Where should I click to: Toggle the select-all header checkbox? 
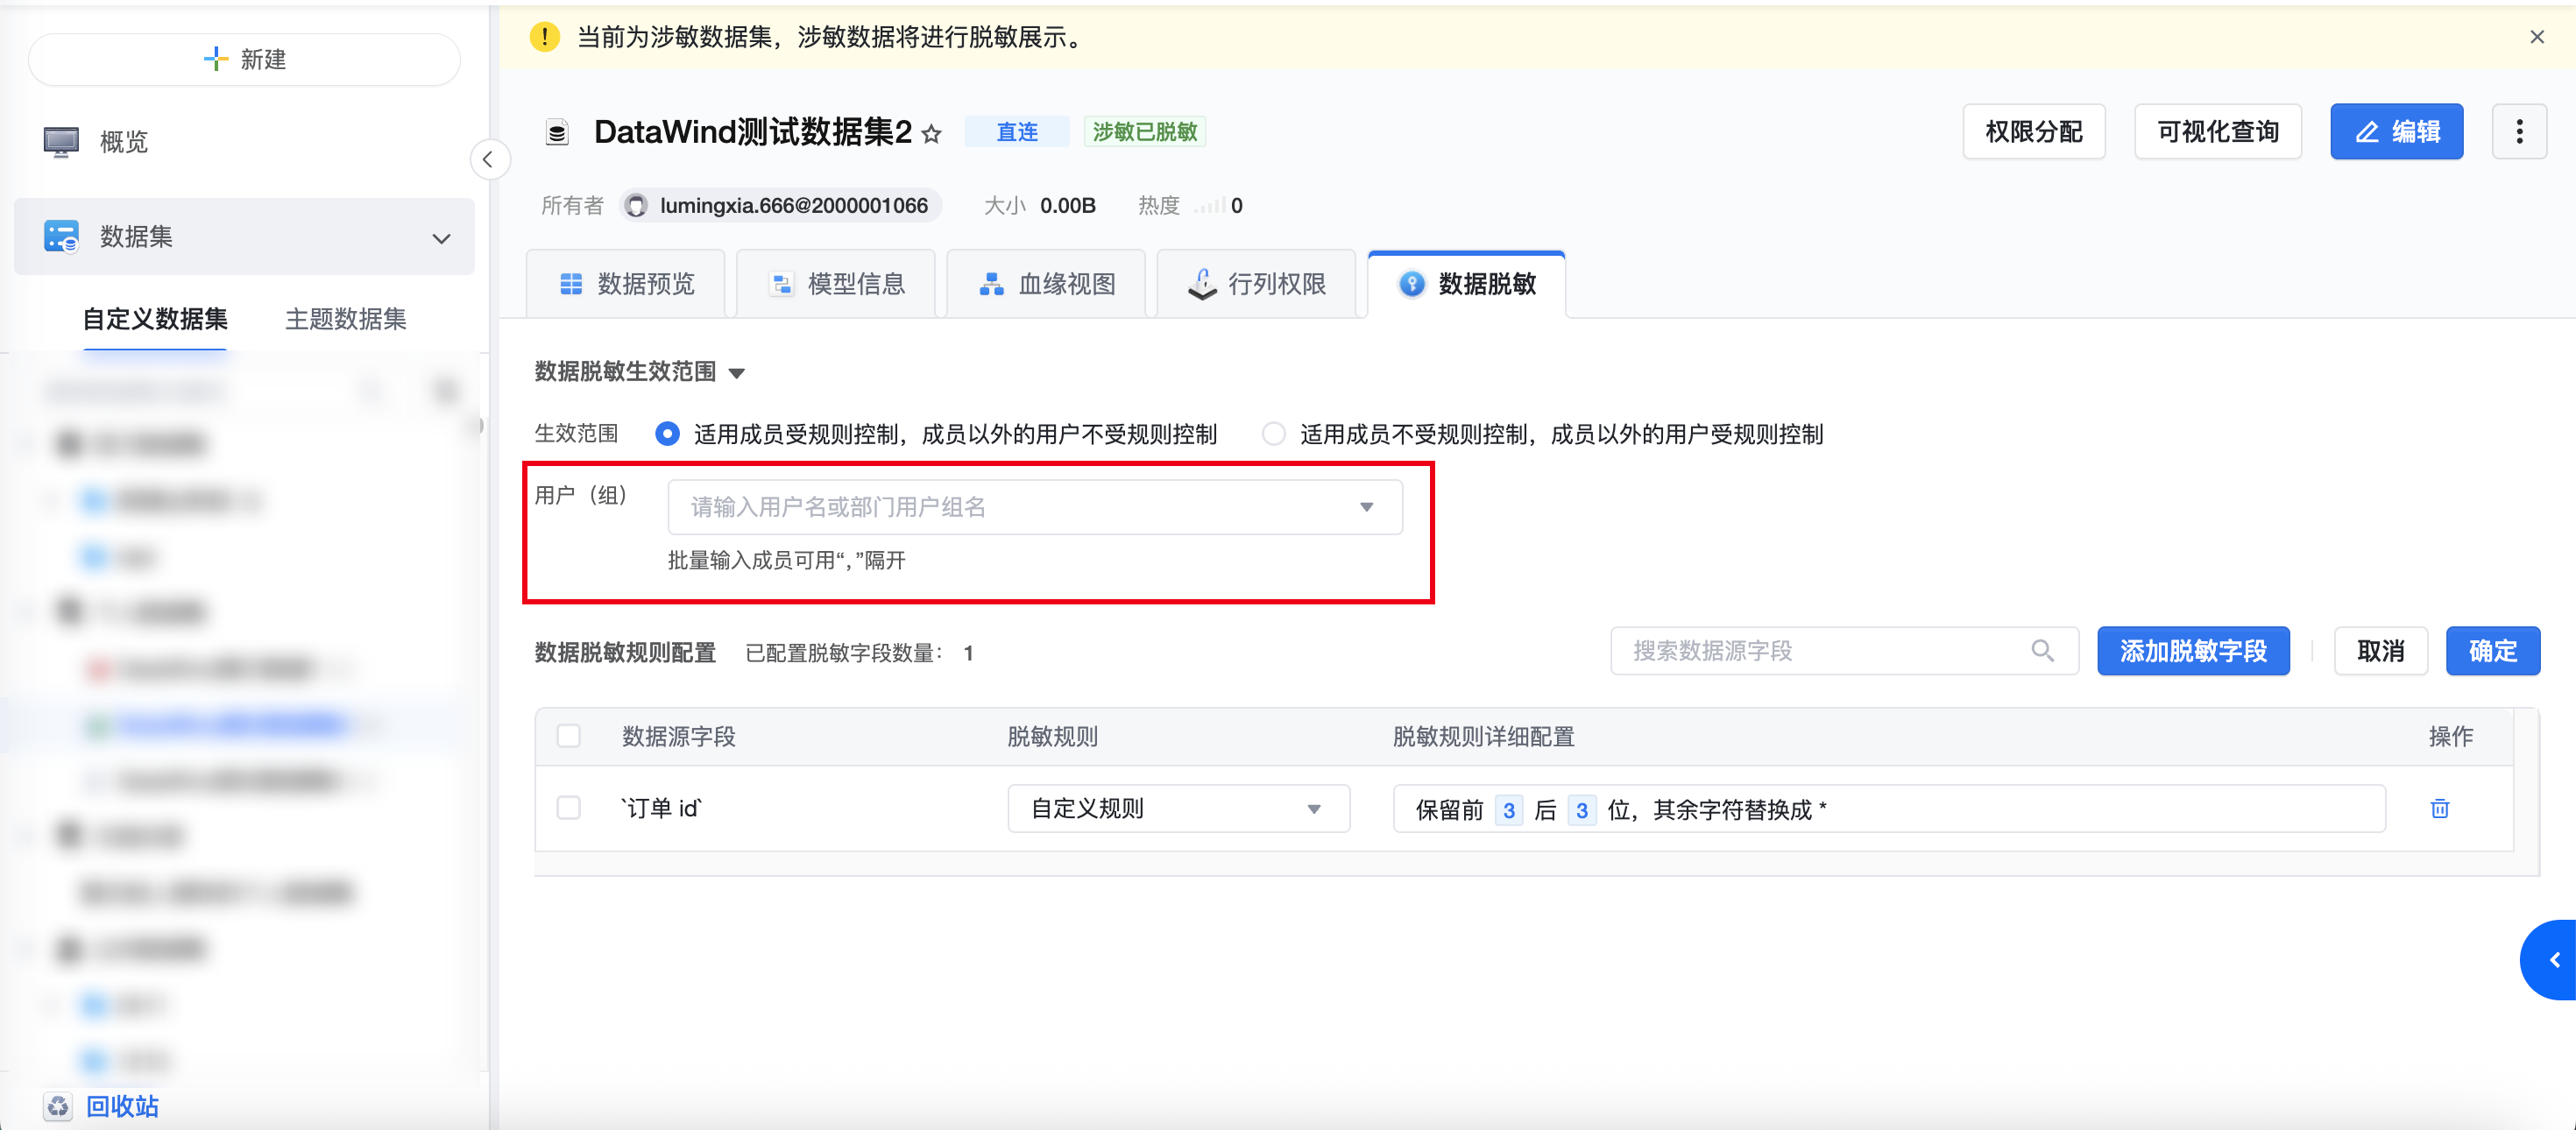(x=568, y=736)
